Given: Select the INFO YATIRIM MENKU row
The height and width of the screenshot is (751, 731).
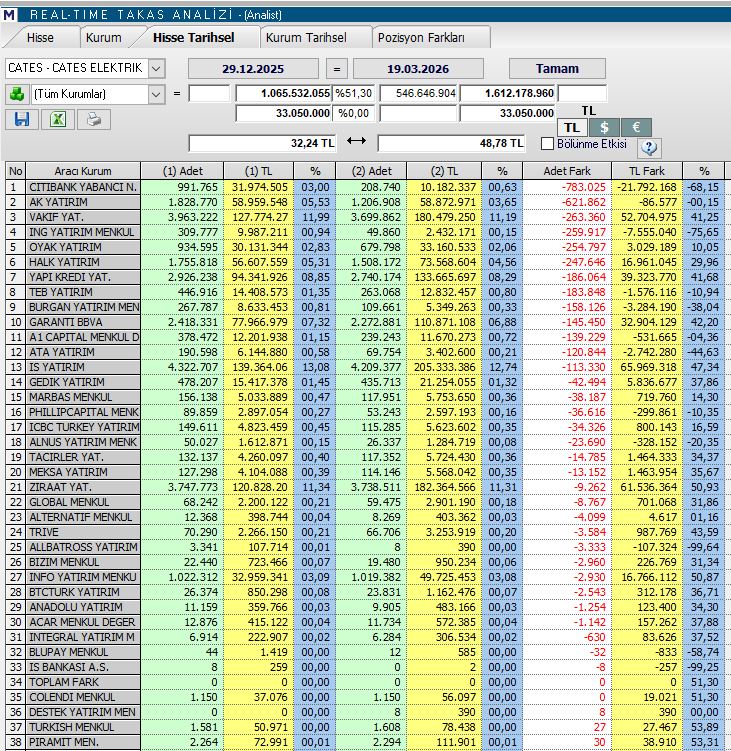Looking at the screenshot, I should coord(365,577).
